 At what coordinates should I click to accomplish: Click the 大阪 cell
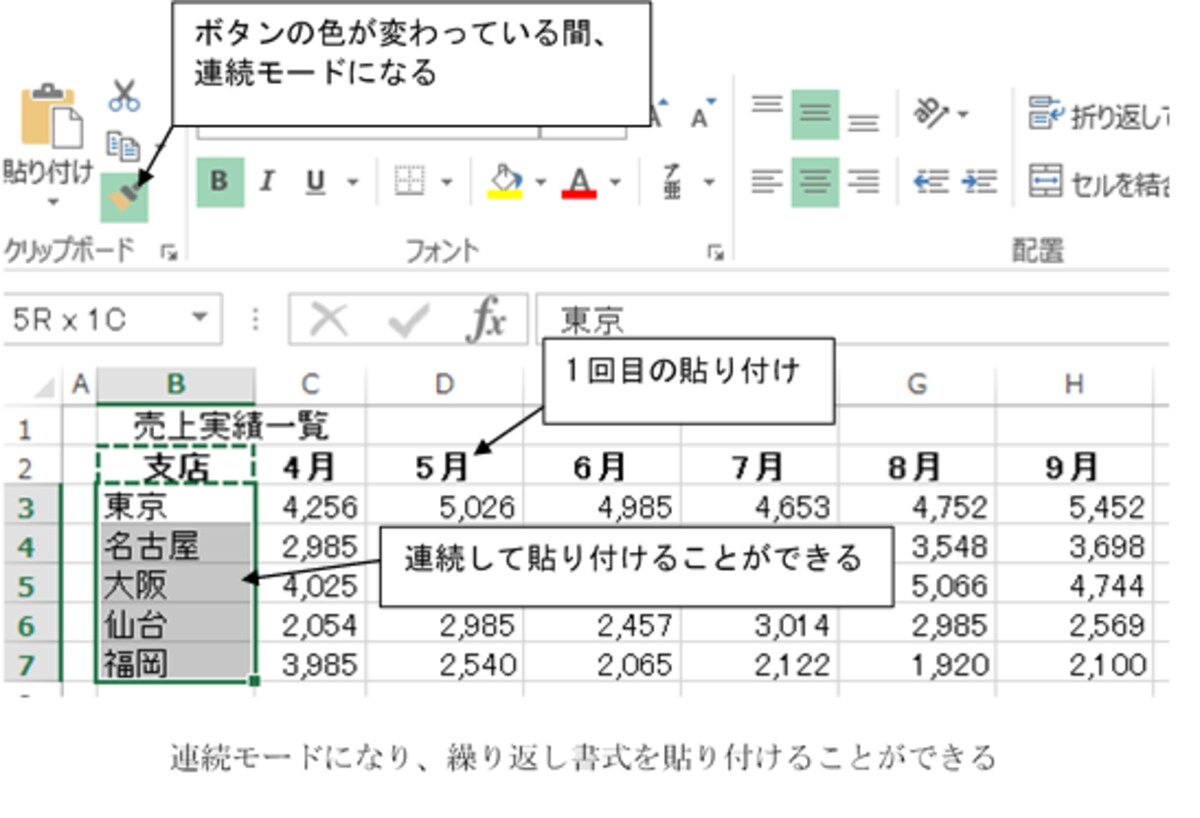tap(176, 585)
